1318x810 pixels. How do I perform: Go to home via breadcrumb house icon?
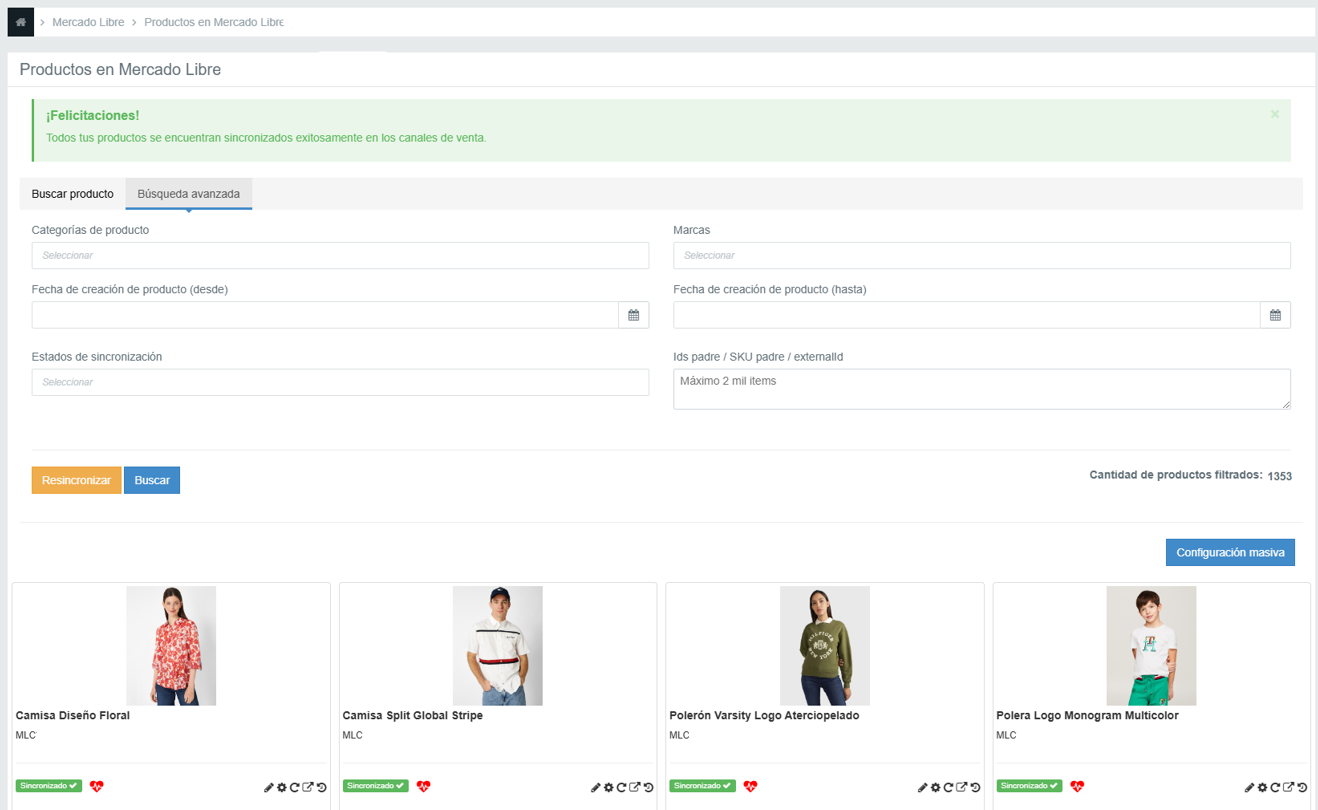(x=21, y=22)
